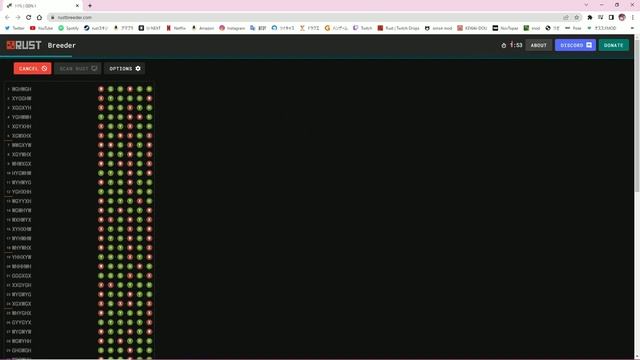
Task: Click the browser forward arrow
Action: tap(18, 18)
